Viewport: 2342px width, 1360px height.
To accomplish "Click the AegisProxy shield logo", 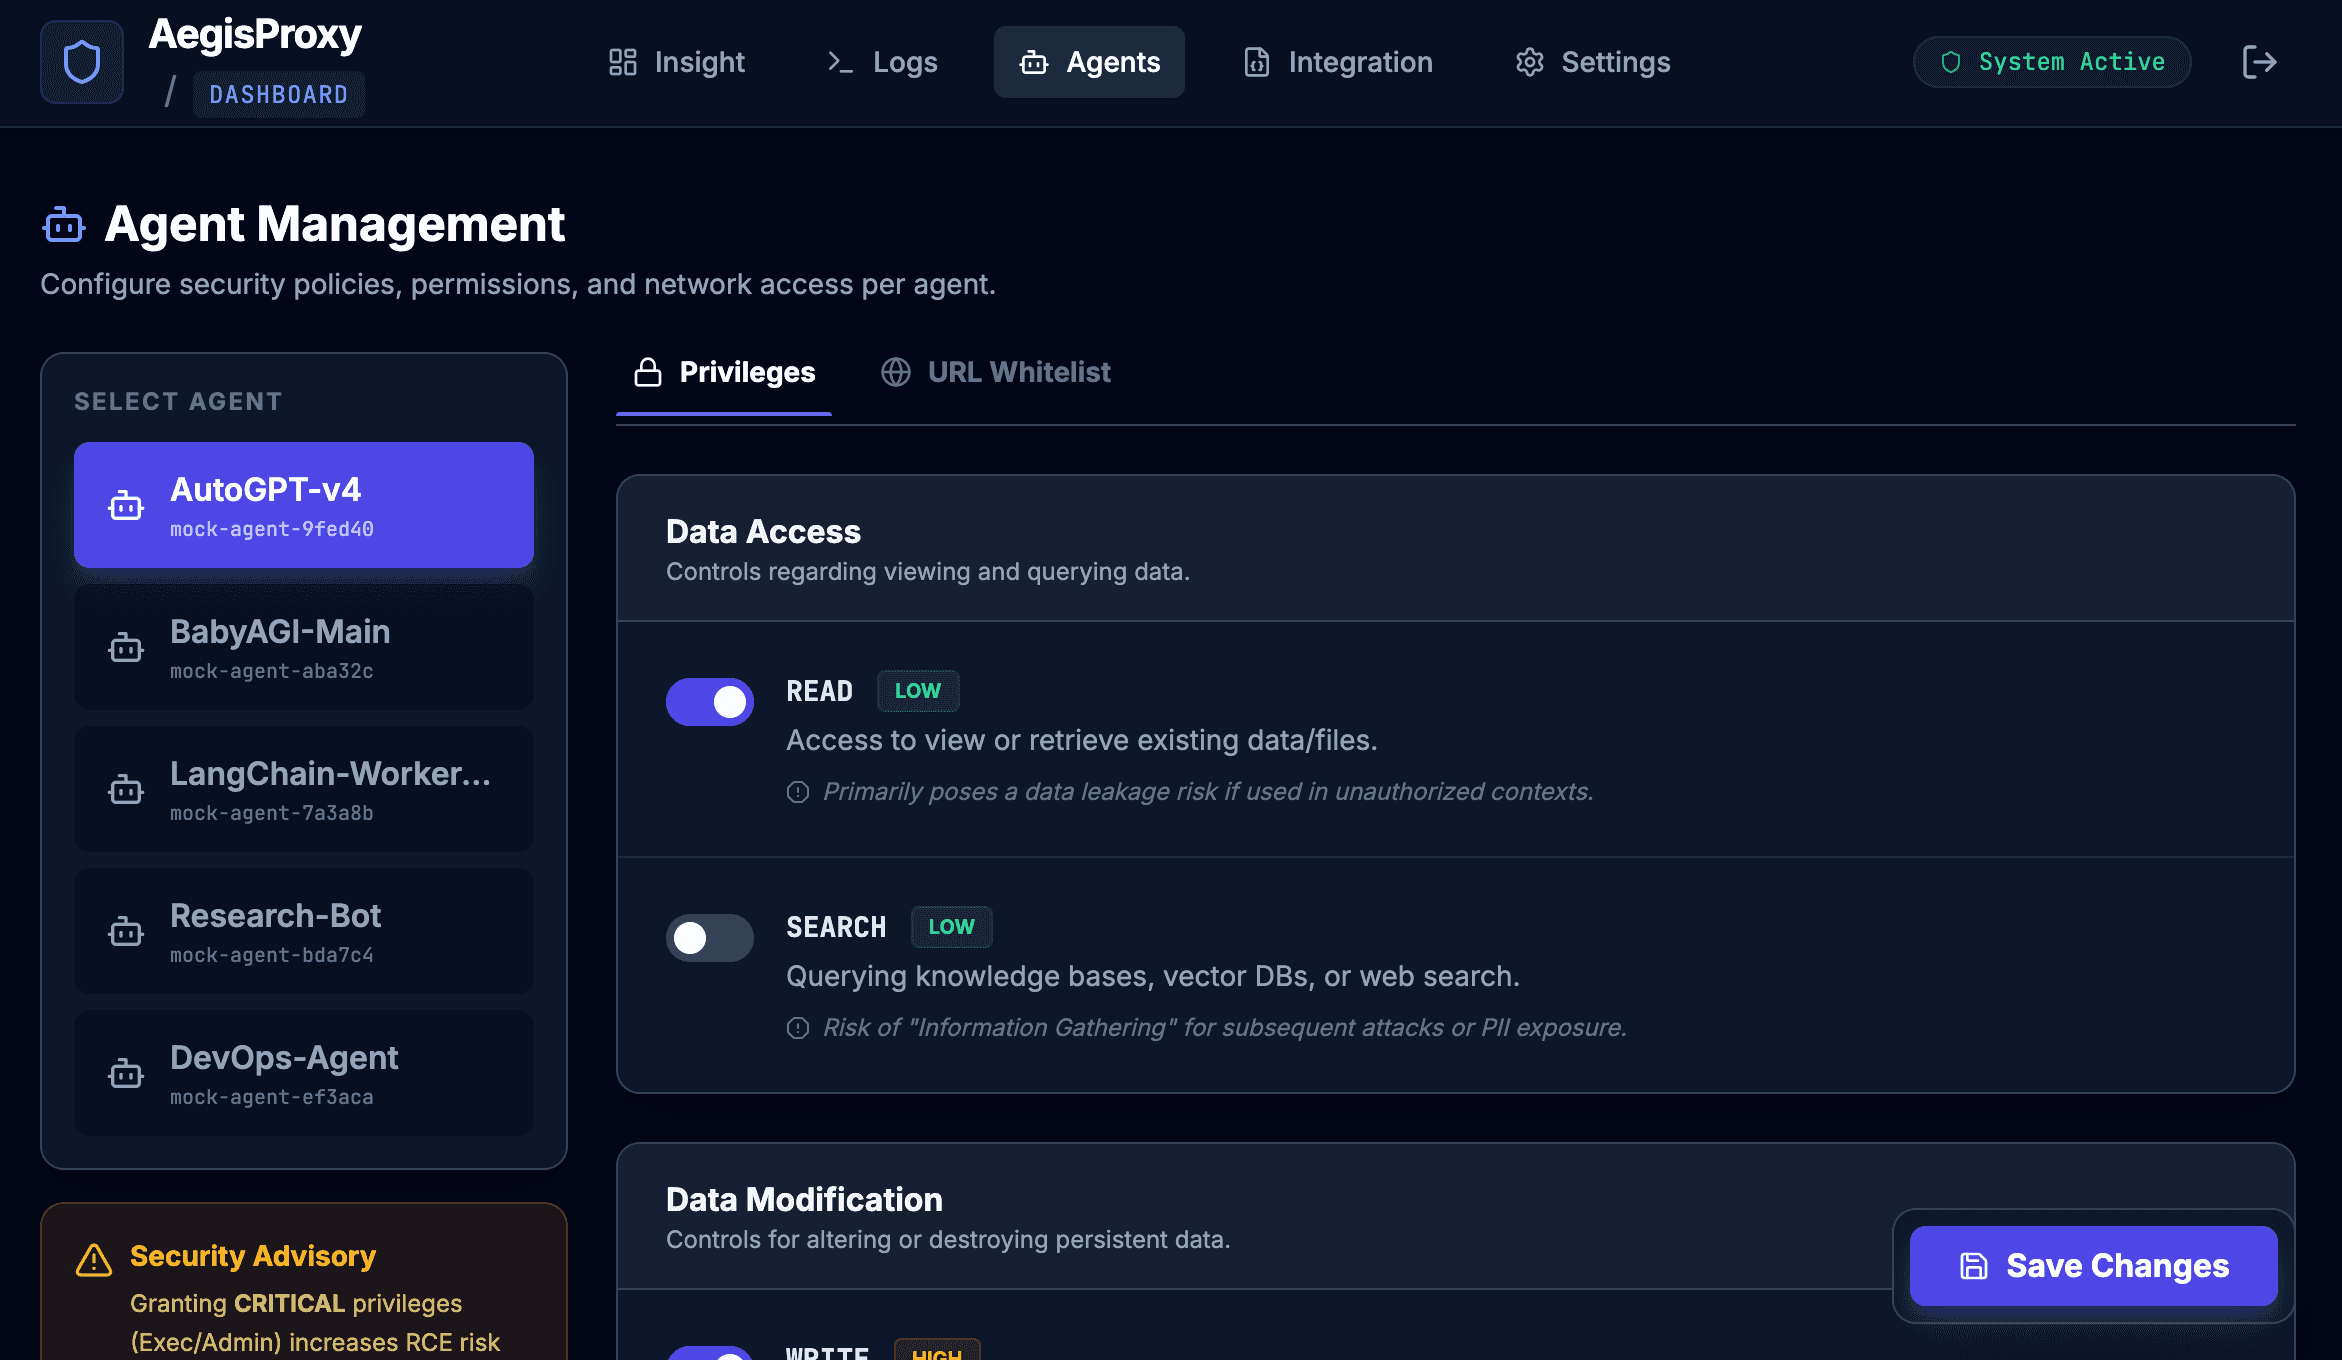I will pos(81,61).
